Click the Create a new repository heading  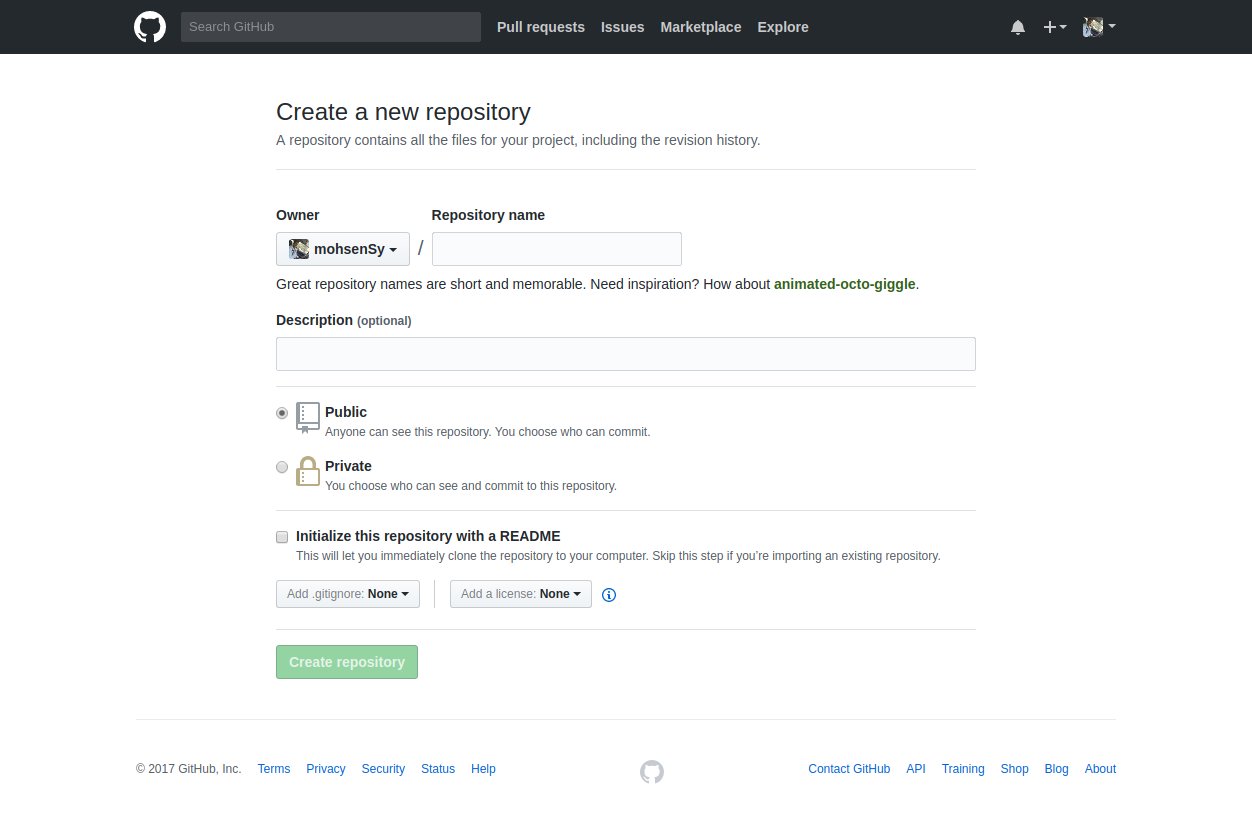point(403,112)
